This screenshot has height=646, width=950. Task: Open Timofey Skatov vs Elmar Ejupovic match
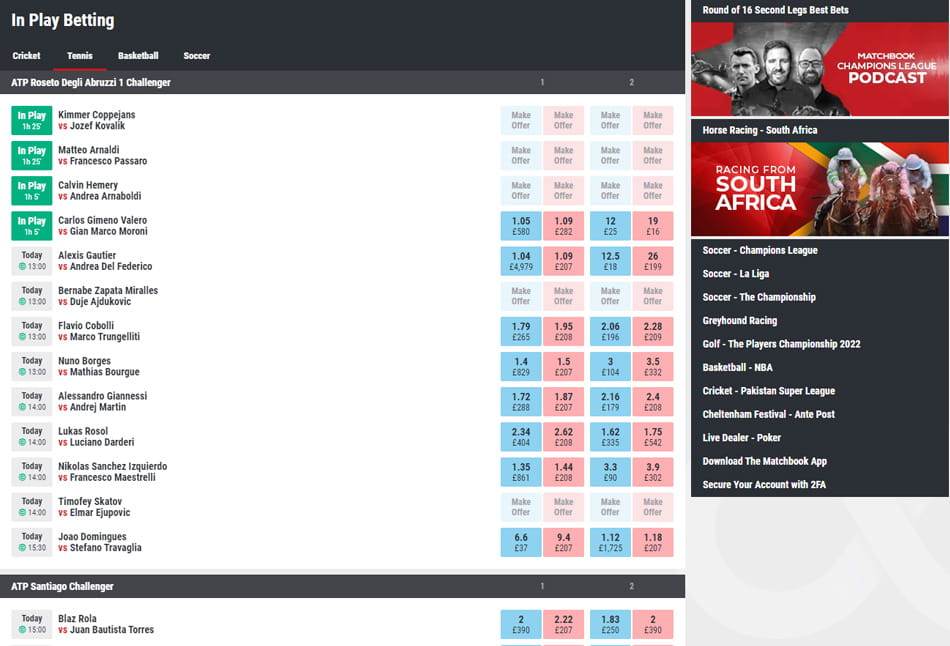(x=94, y=507)
